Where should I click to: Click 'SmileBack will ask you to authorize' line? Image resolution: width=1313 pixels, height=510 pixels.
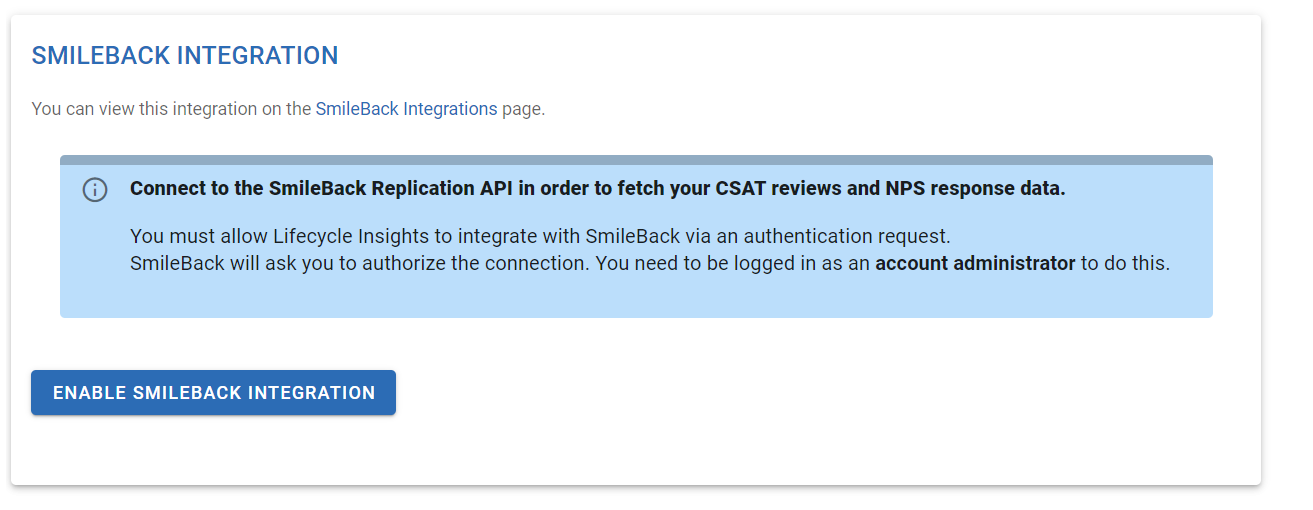pyautogui.click(x=650, y=264)
